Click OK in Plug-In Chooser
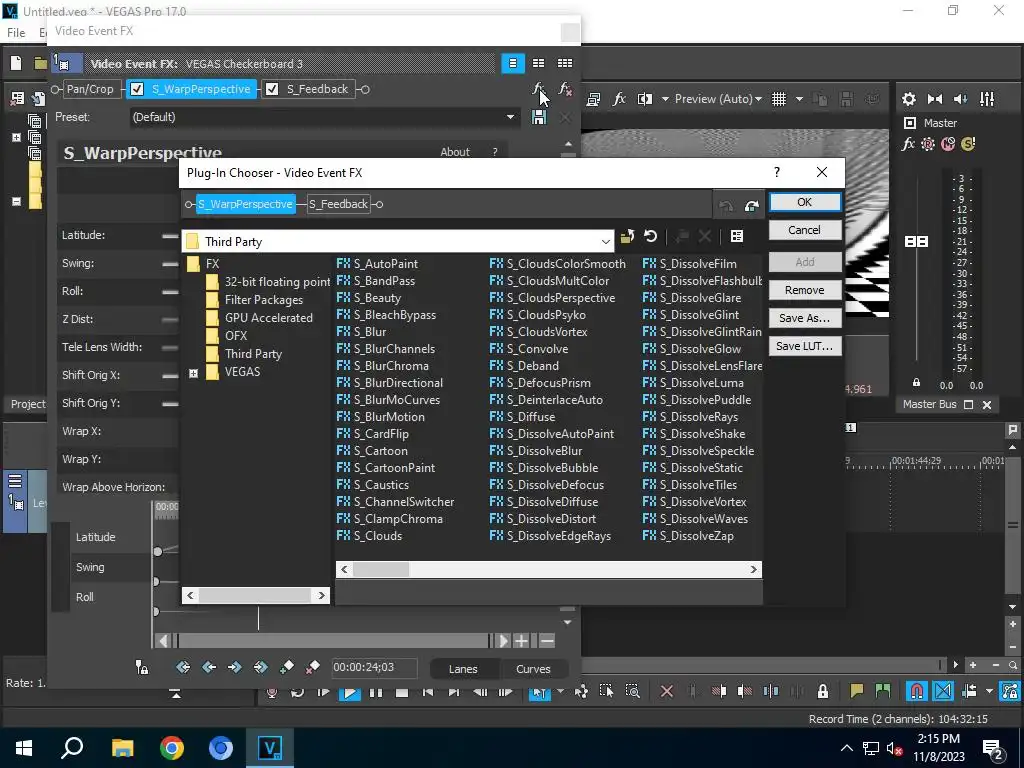The width and height of the screenshot is (1024, 768). [805, 202]
